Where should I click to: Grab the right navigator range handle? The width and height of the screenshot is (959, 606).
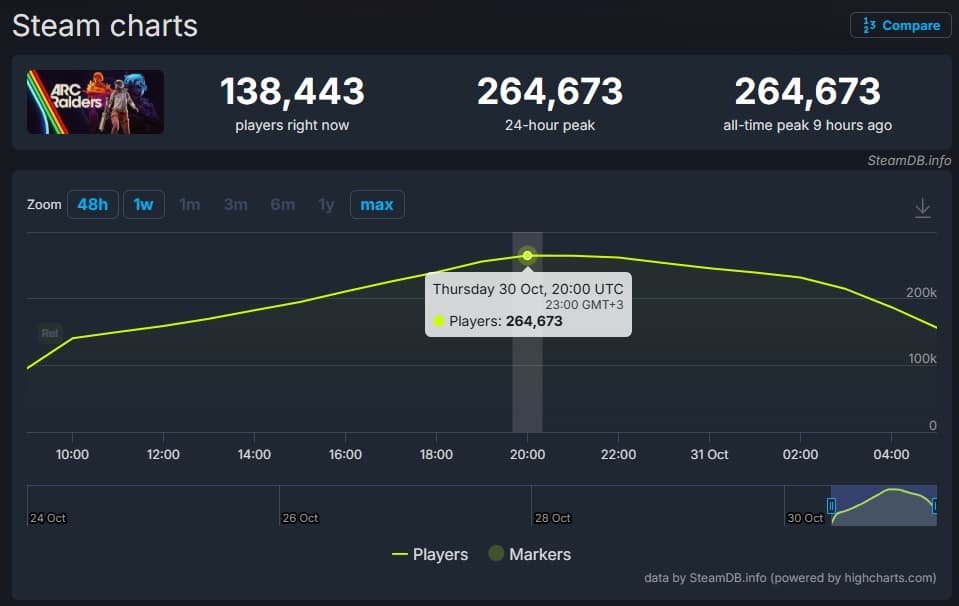coord(935,506)
